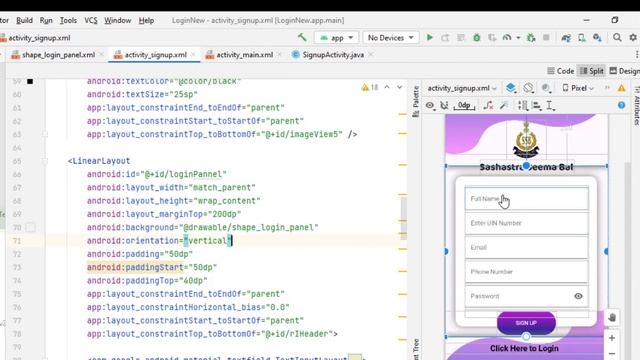Image resolution: width=640 pixels, height=360 pixels.
Task: Click Infer Constraints magic wand icon
Action: click(x=504, y=106)
